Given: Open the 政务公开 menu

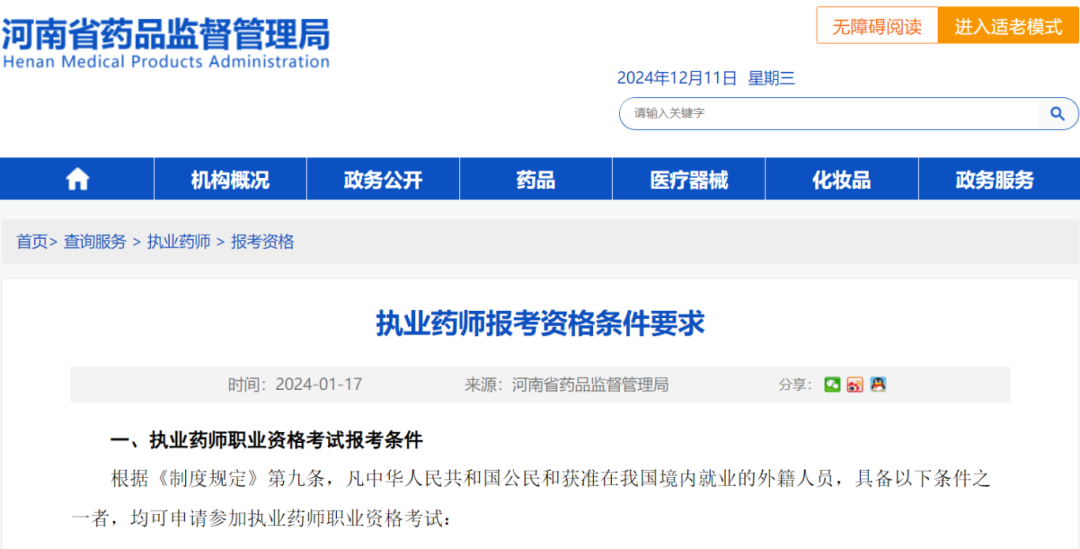Looking at the screenshot, I should tap(383, 180).
